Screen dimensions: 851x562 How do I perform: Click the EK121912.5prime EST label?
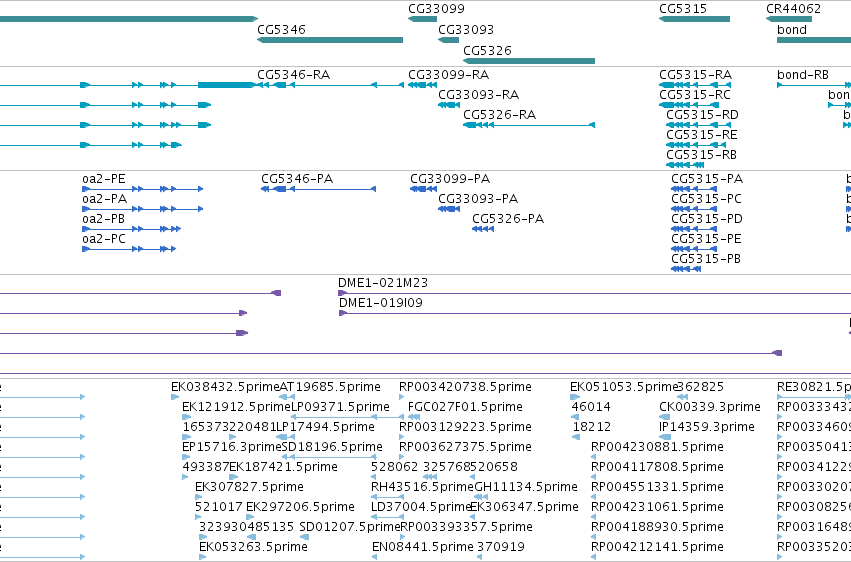point(237,407)
